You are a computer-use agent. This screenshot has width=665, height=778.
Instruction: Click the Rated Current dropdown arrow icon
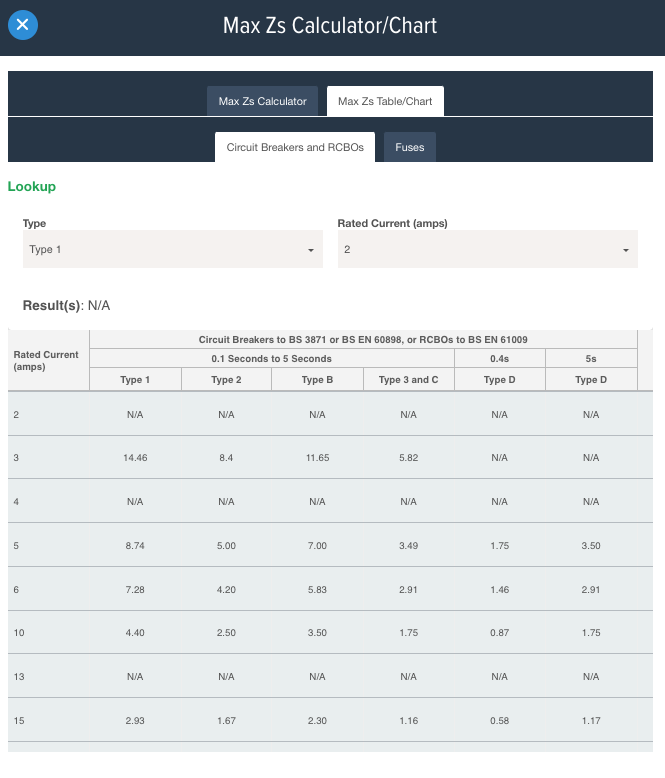coord(626,250)
